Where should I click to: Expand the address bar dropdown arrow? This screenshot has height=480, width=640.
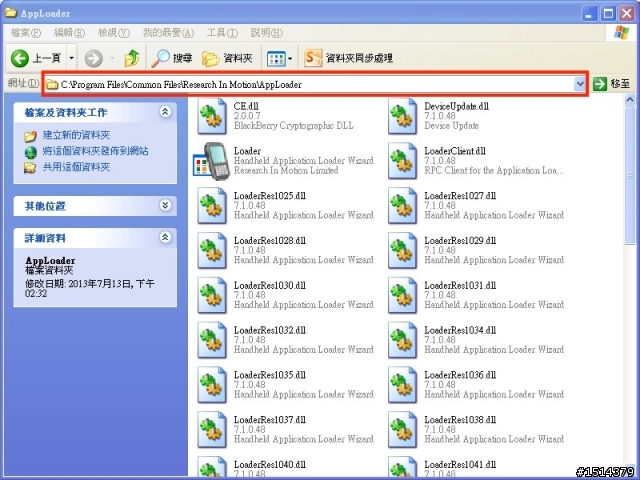580,84
